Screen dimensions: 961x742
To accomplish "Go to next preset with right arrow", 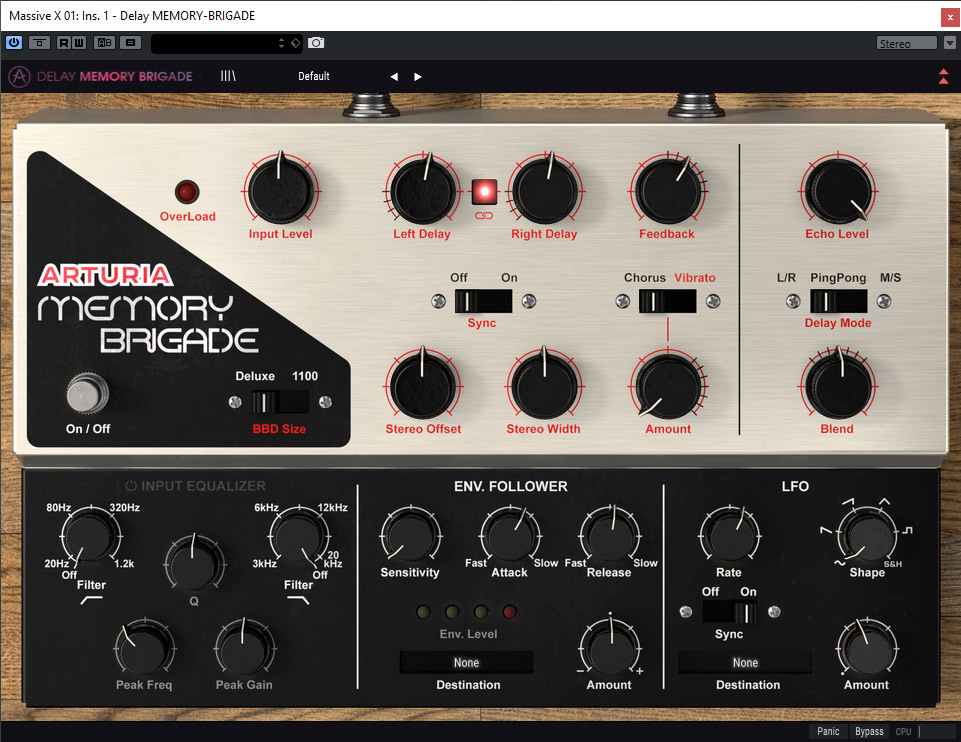I will click(418, 77).
